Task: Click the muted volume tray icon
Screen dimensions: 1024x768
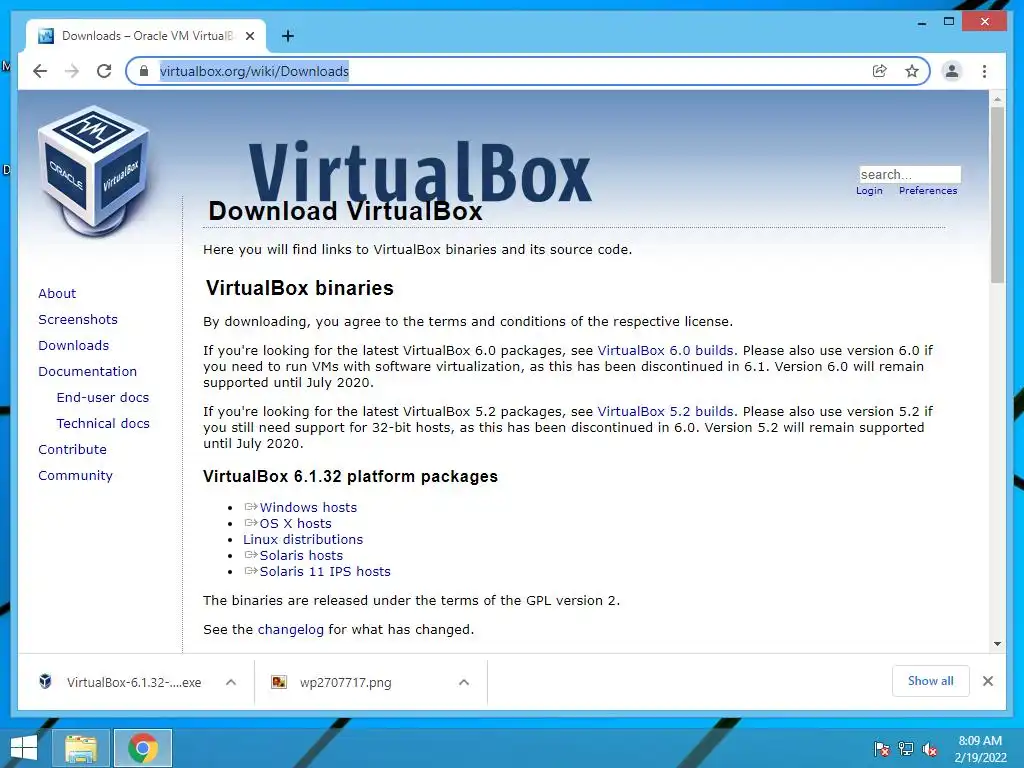Action: pyautogui.click(x=930, y=749)
